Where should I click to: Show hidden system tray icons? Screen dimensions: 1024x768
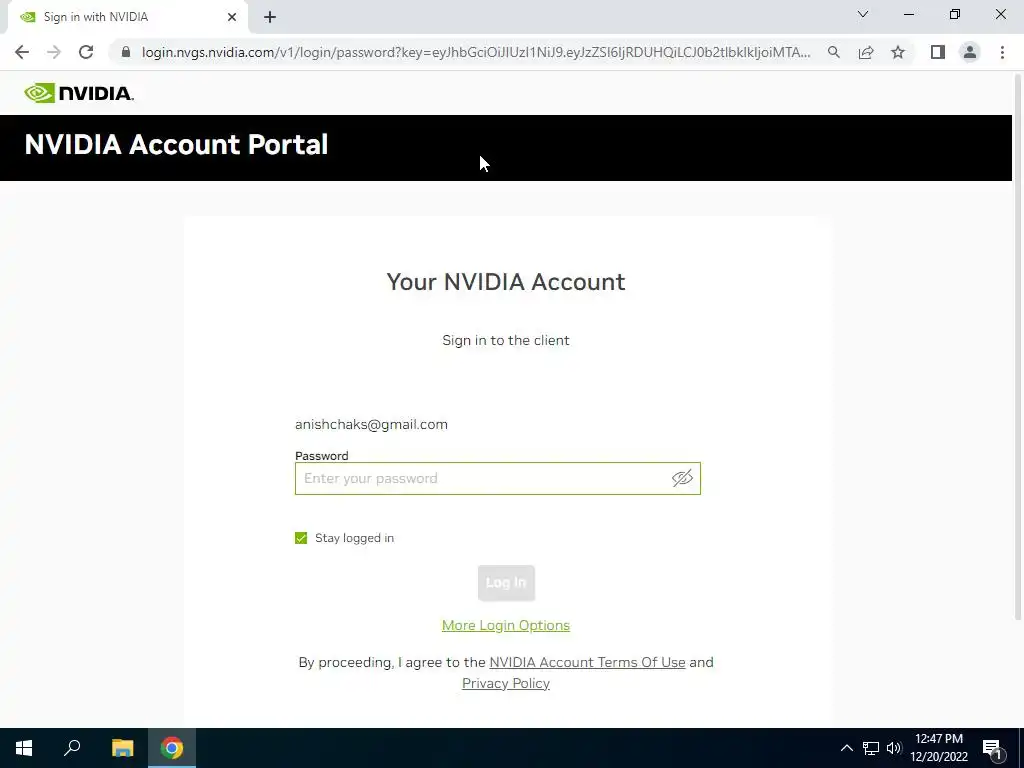(846, 748)
